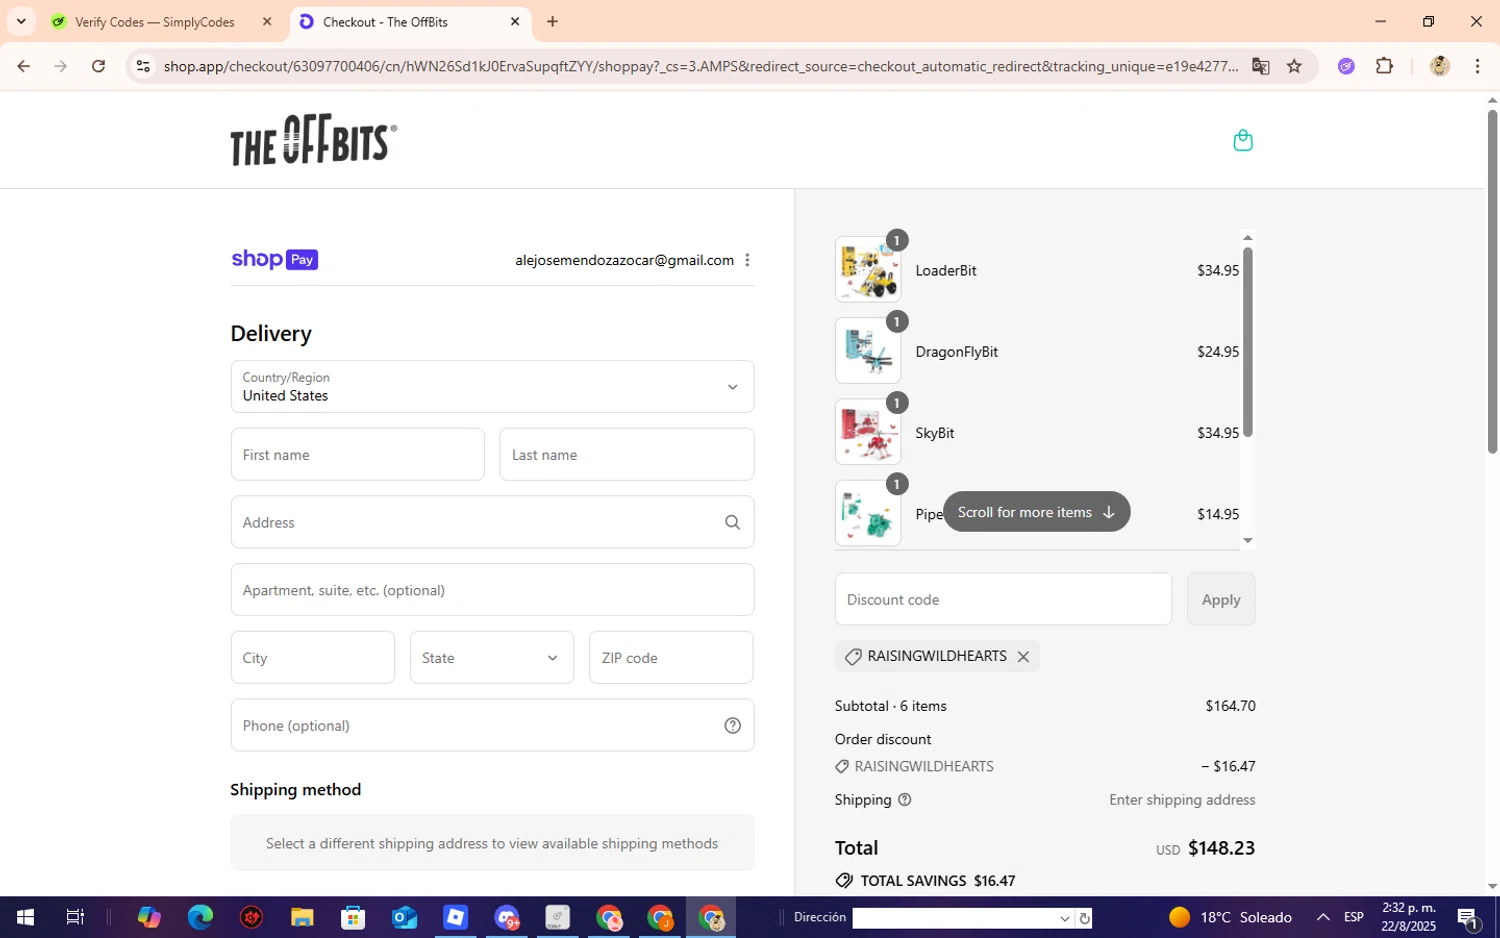Click the ZIP code field

(671, 658)
